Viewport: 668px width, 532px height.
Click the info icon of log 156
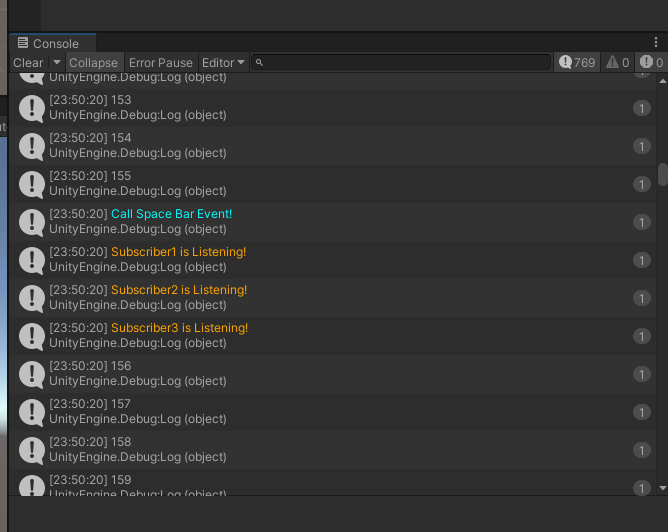click(x=32, y=374)
